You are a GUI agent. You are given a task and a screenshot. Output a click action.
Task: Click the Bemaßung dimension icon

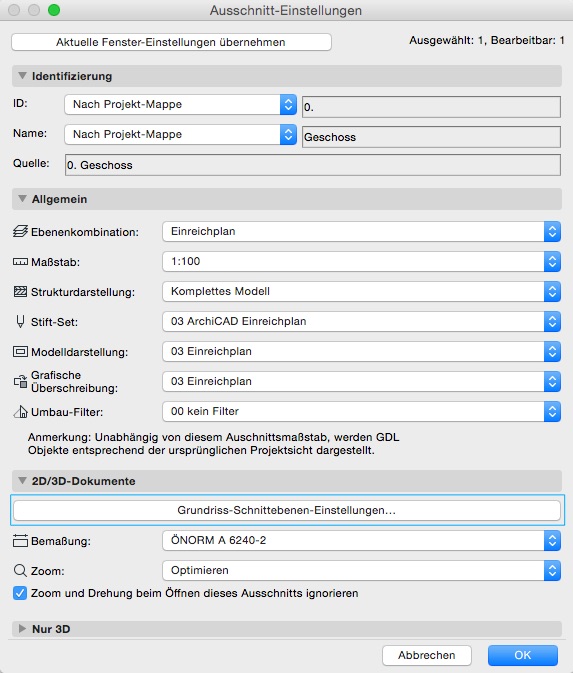point(20,541)
